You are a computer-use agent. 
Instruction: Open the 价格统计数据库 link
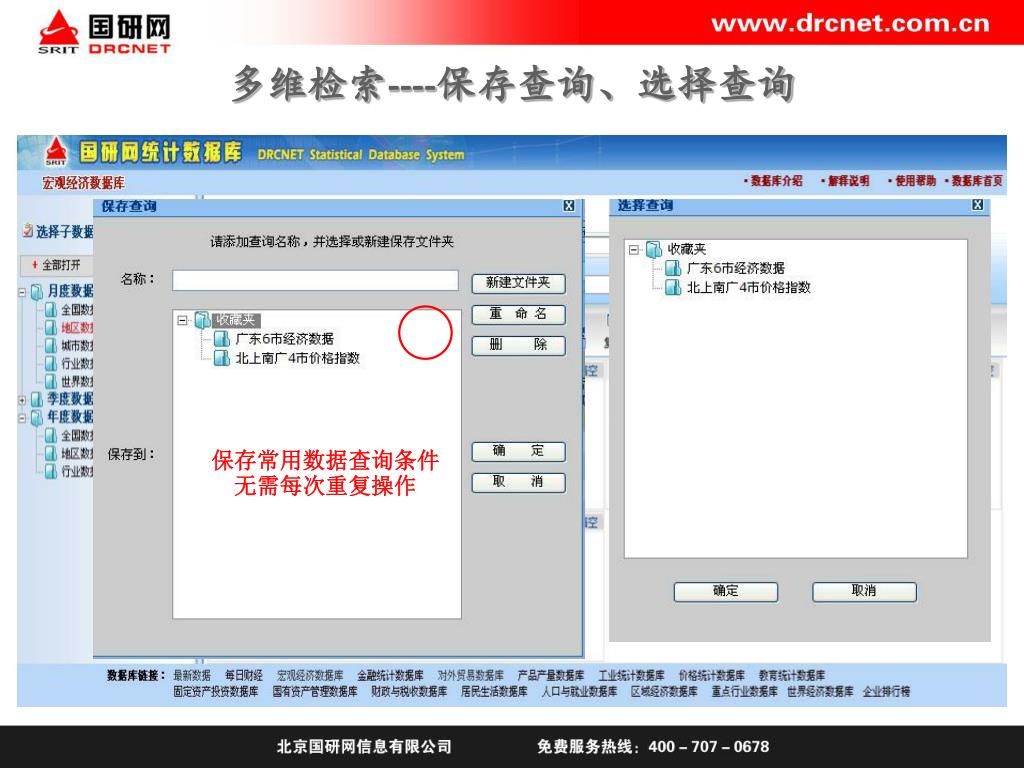712,675
